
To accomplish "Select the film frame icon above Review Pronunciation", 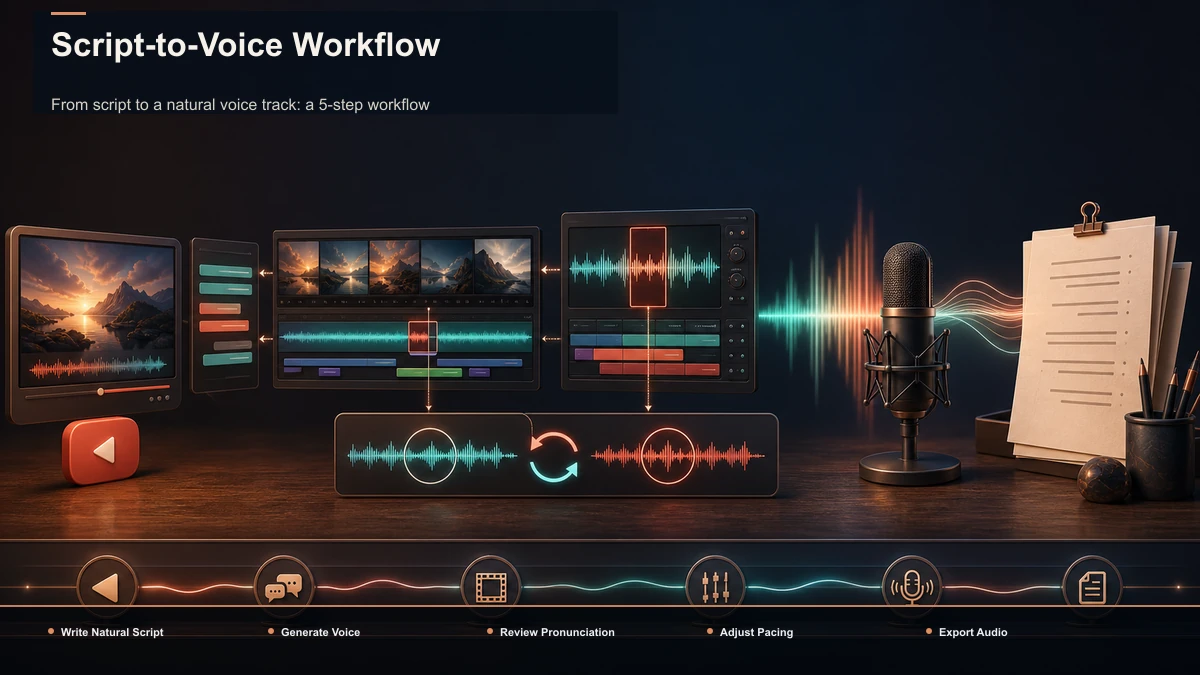I will [490, 587].
